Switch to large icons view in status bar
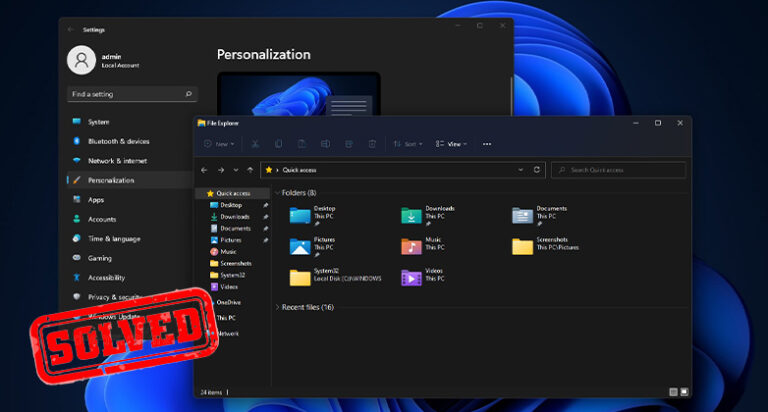The image size is (768, 412). pos(684,392)
